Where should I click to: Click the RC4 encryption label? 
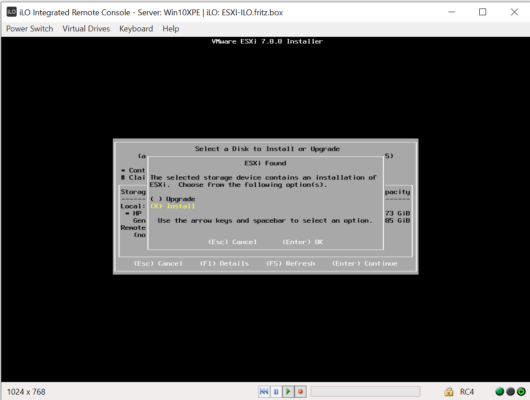467,392
